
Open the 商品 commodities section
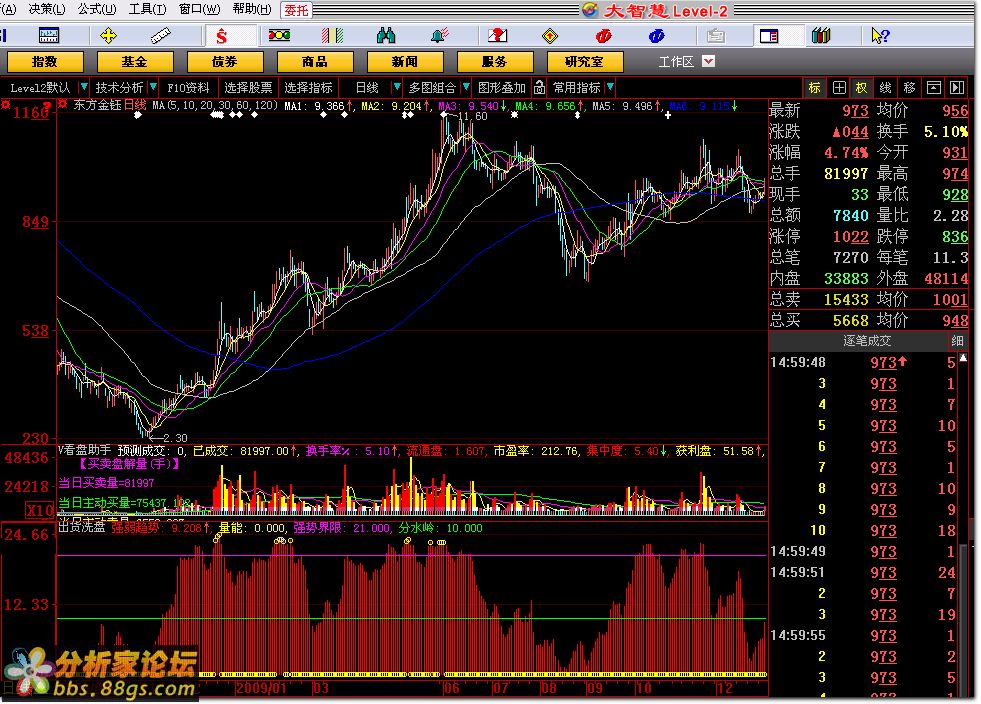point(315,62)
